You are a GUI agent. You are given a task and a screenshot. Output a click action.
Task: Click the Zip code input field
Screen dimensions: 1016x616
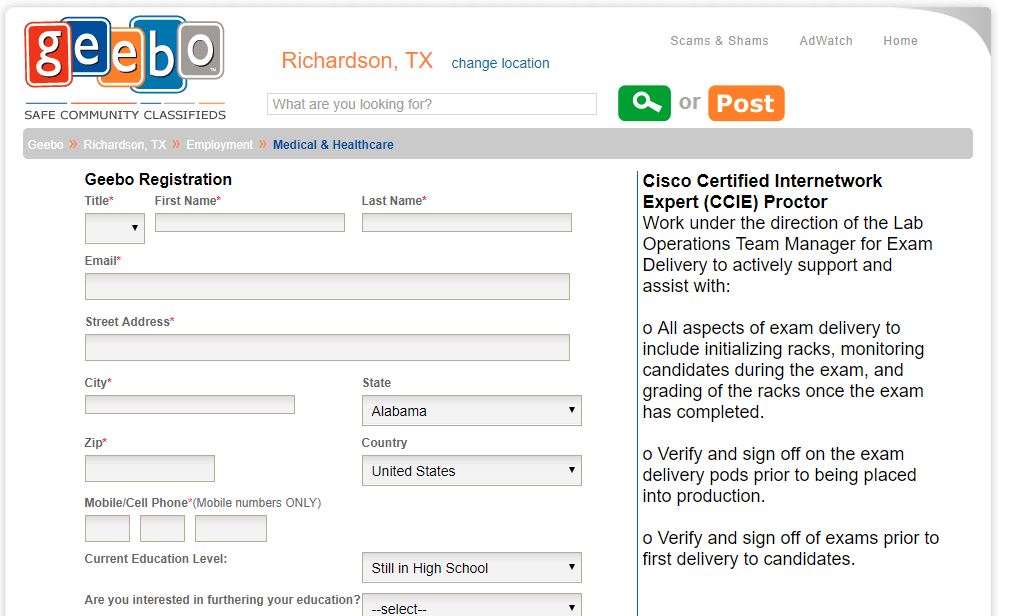tap(150, 468)
